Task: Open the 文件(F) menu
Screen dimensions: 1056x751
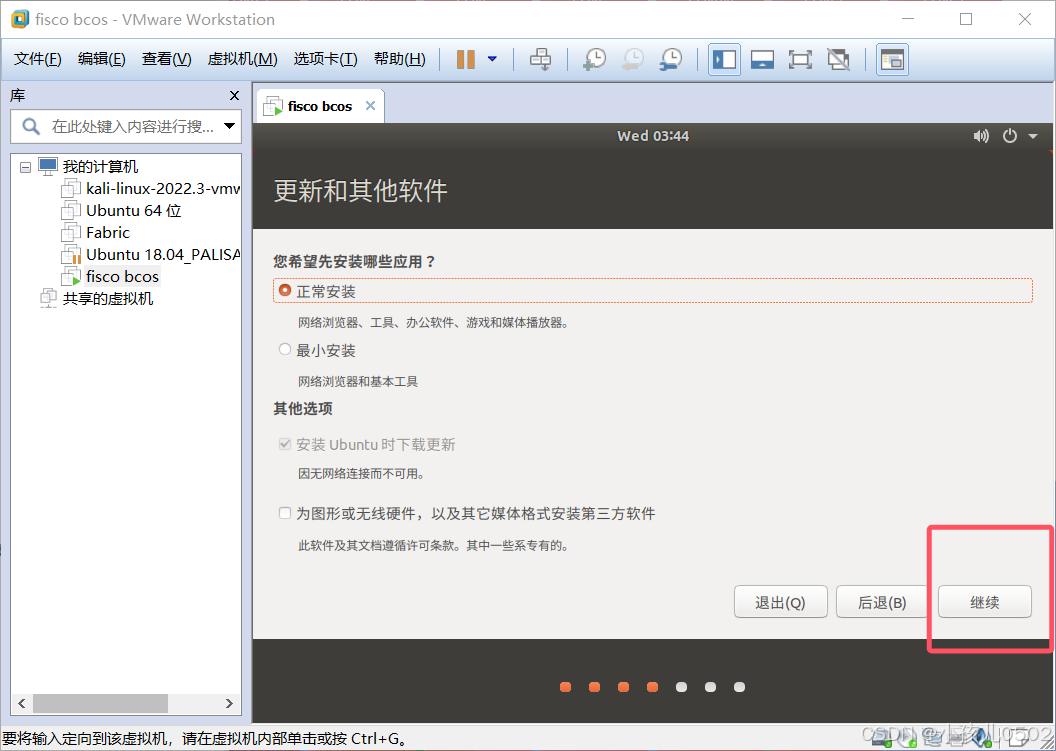Action: pyautogui.click(x=38, y=59)
